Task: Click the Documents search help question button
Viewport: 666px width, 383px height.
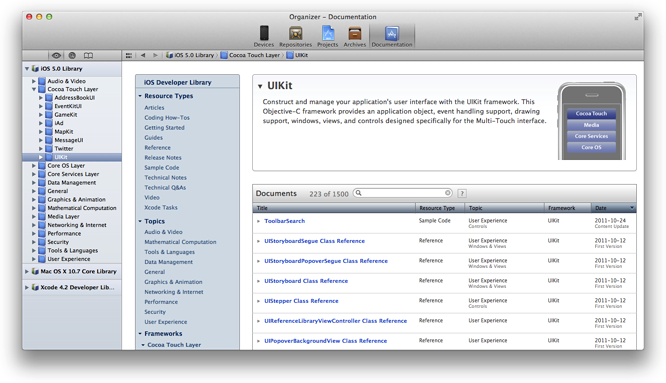Action: click(462, 194)
